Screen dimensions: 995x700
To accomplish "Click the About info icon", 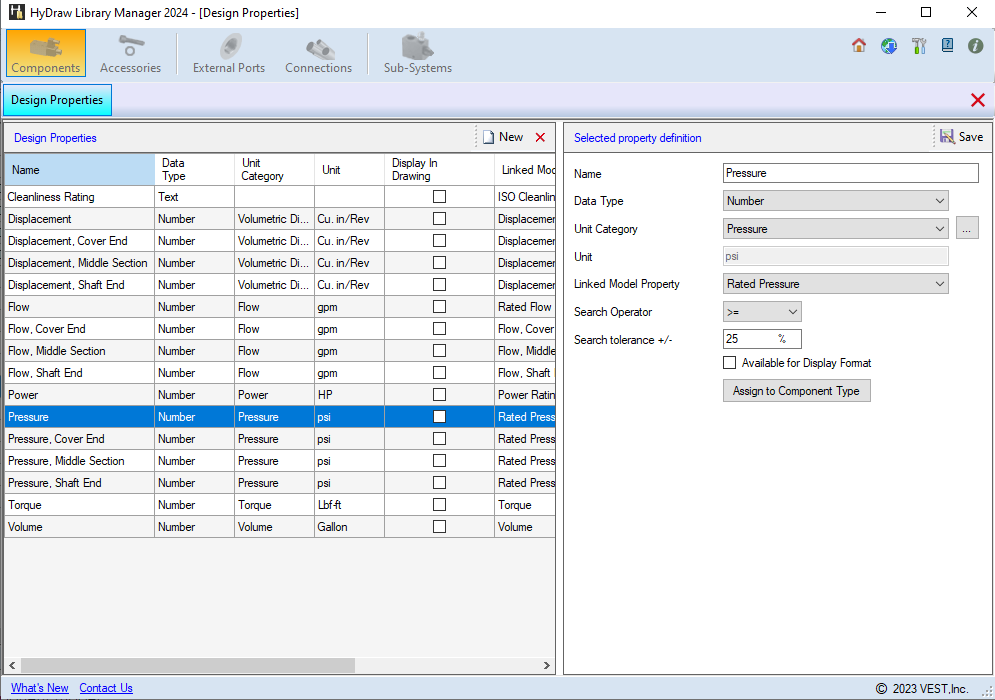I will [975, 46].
